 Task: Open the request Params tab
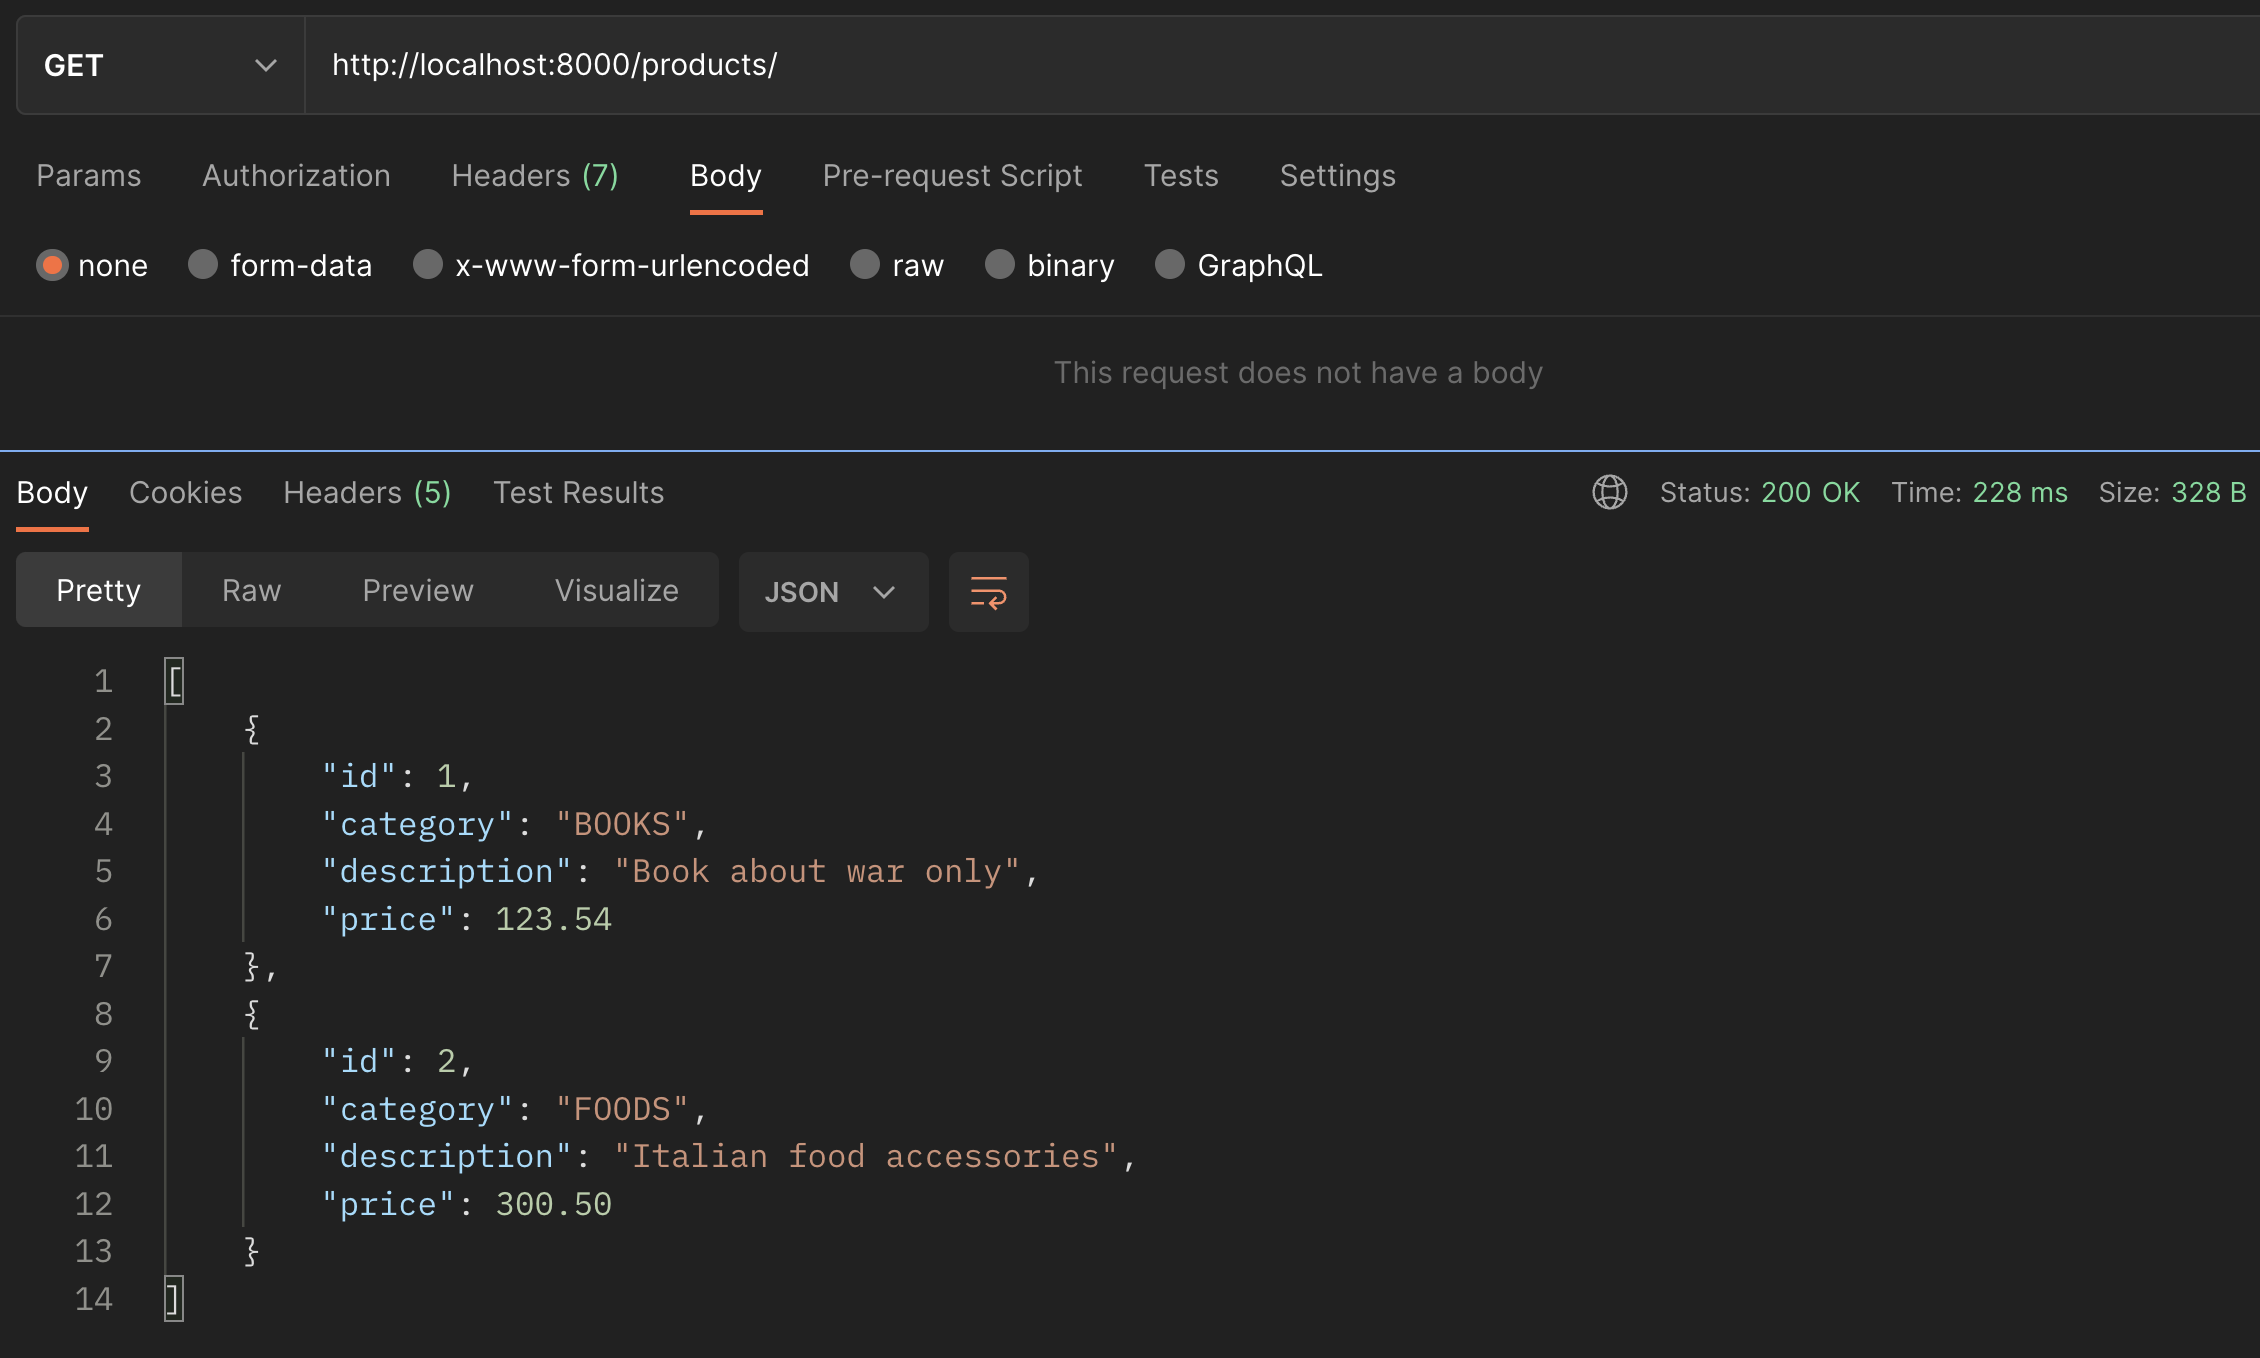tap(89, 176)
